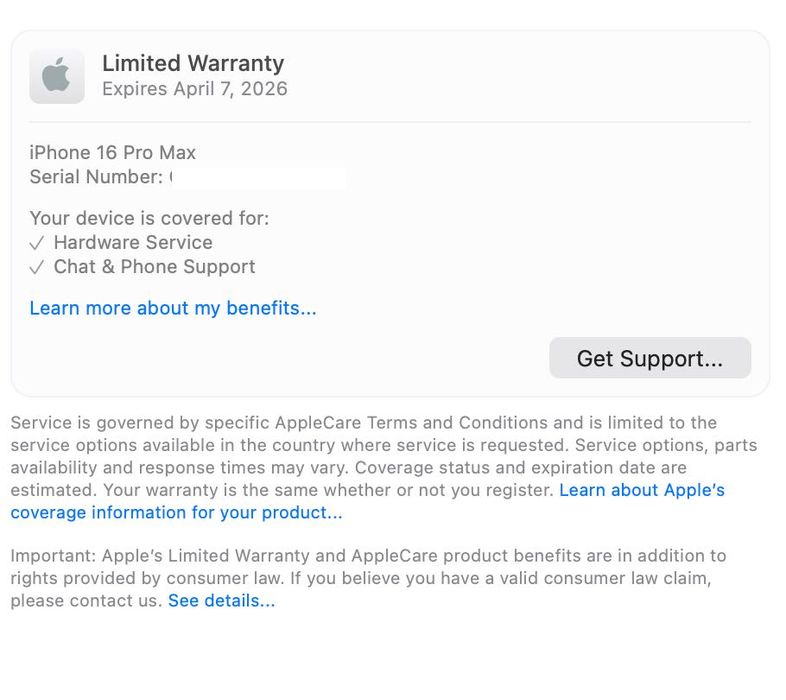Viewport: 786px width, 700px height.
Task: Click the Limited Warranty heading
Action: (193, 63)
